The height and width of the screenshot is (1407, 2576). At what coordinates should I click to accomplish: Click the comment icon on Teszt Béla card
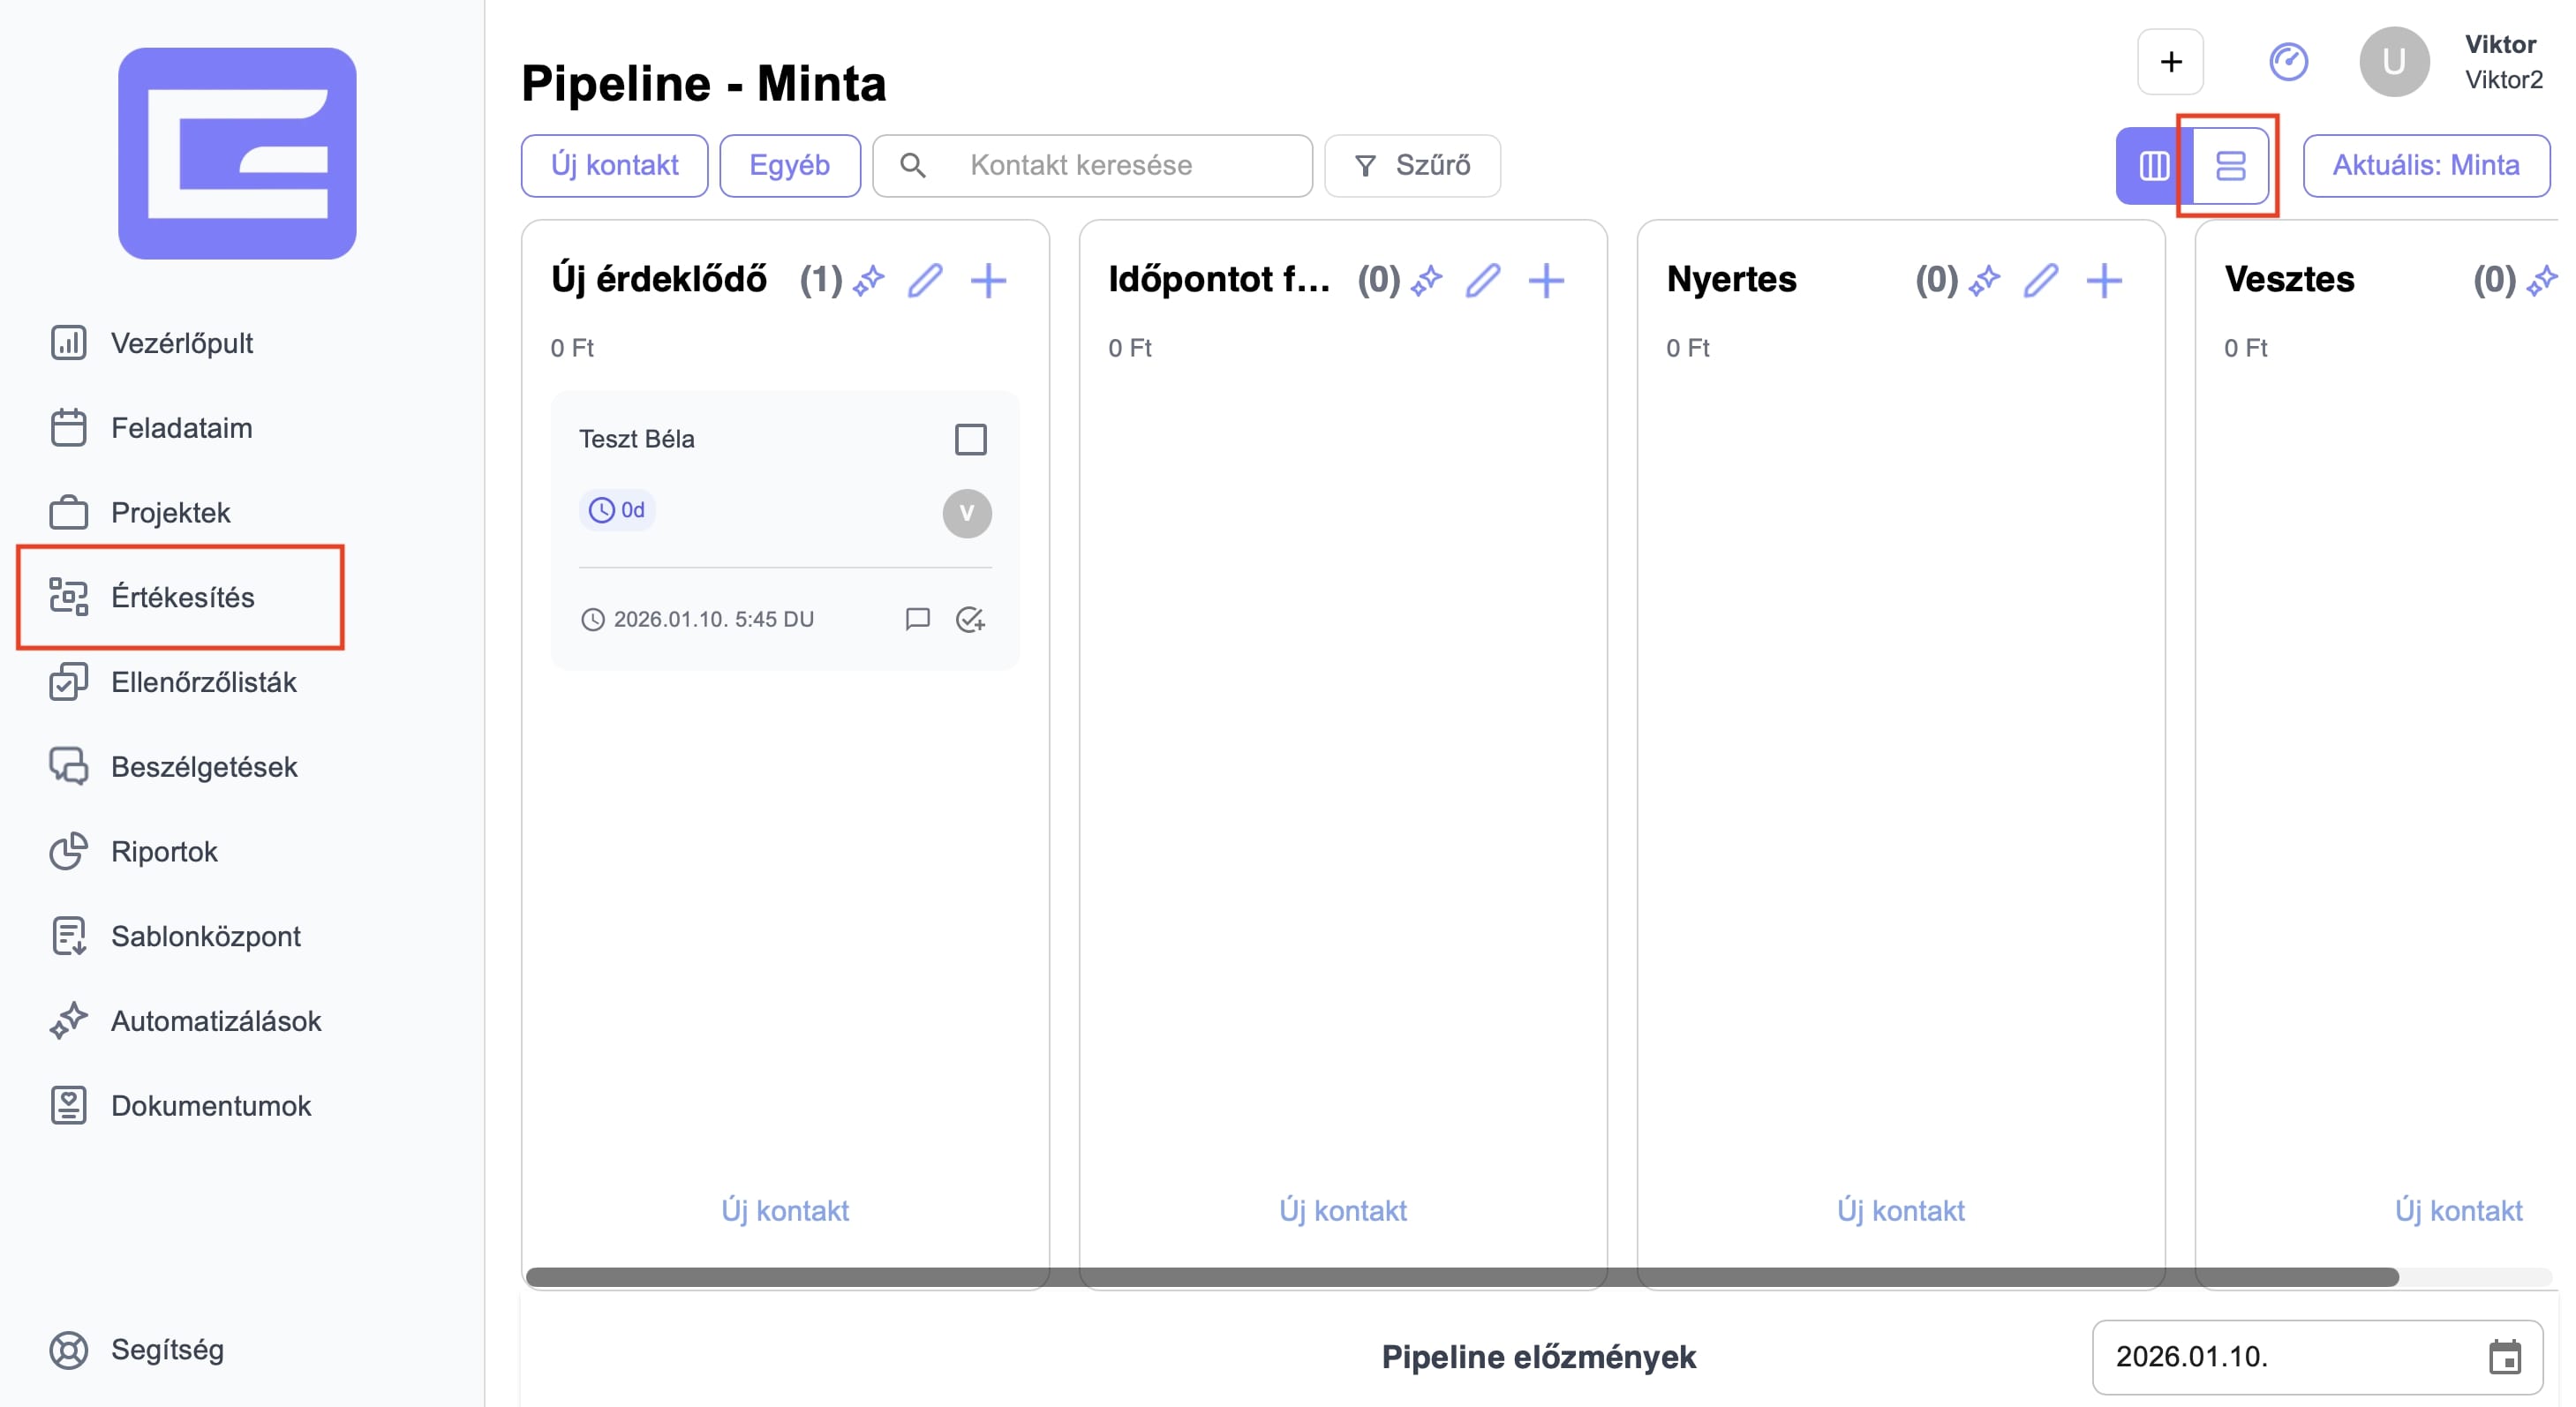tap(917, 619)
